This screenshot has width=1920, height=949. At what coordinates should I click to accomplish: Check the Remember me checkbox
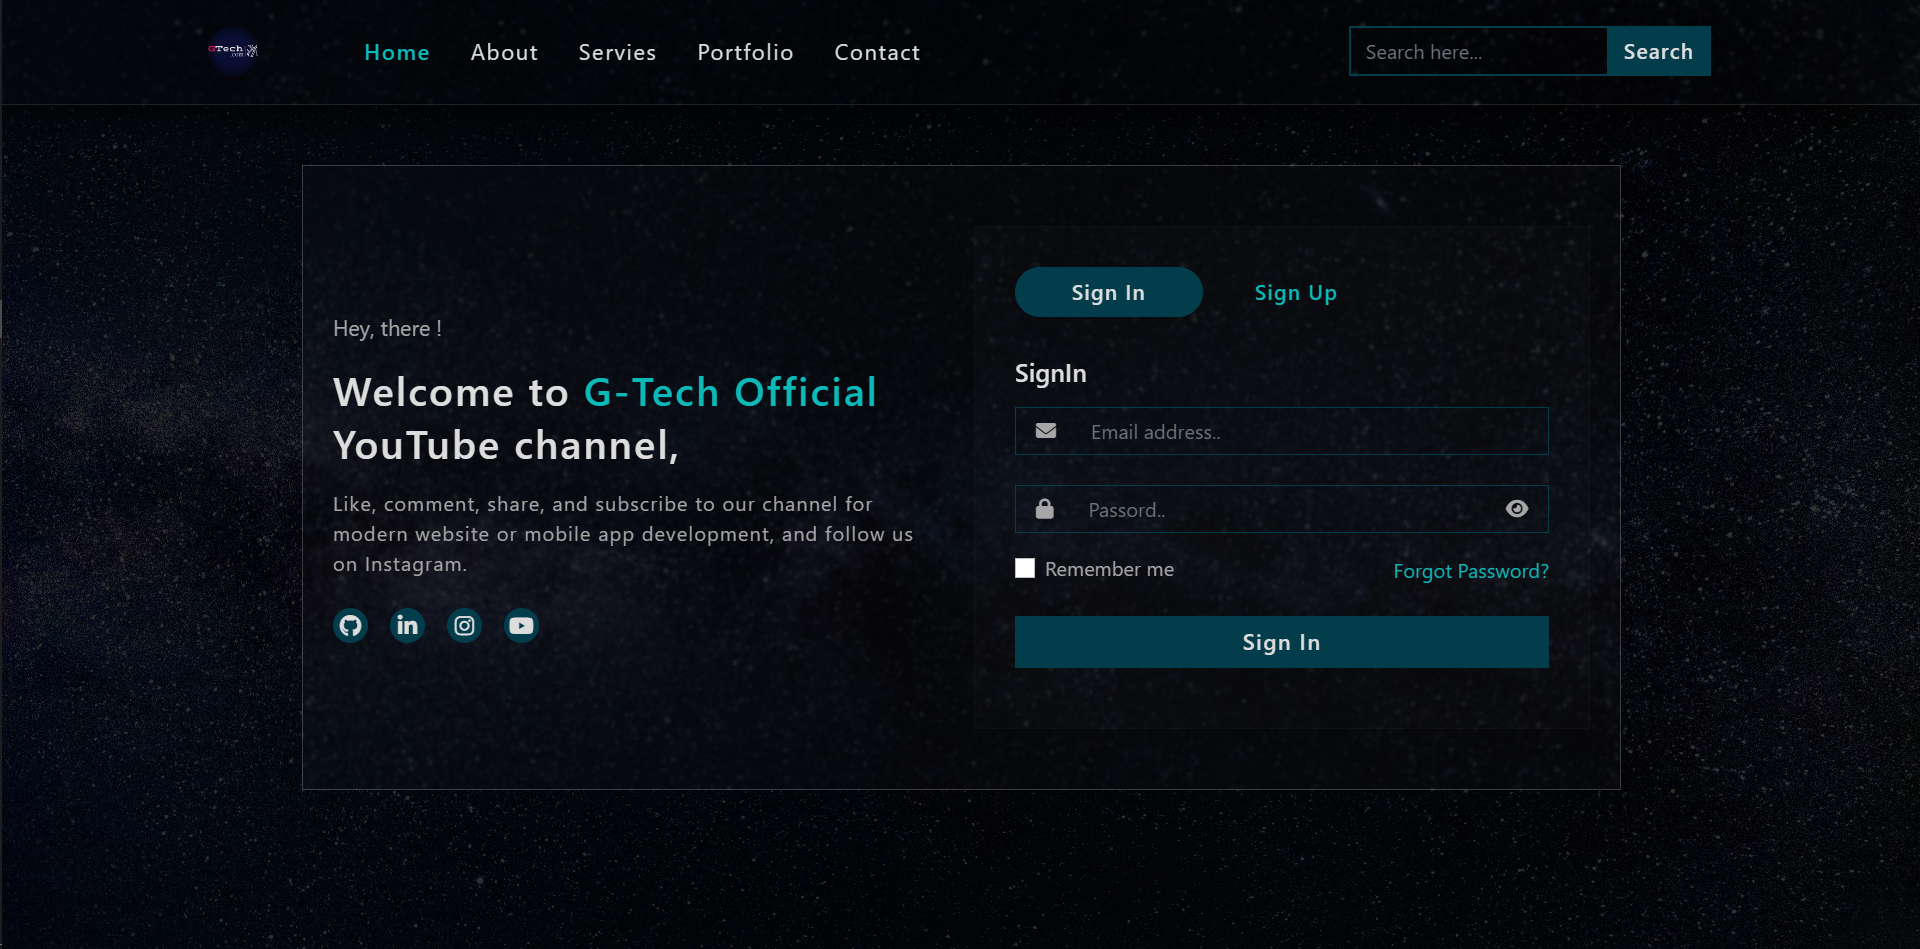(1025, 568)
